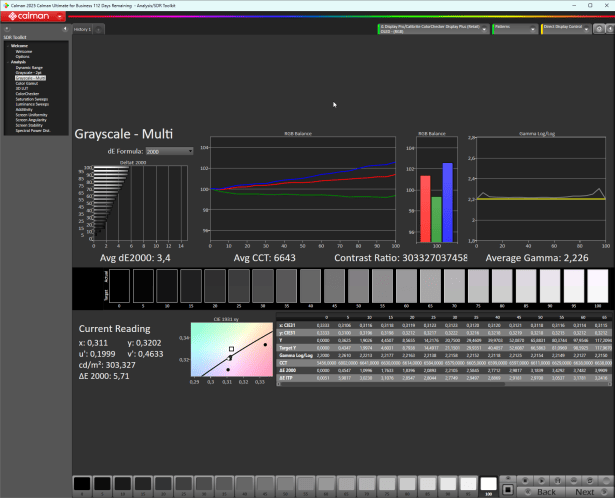Click the Gamma Log/Log chart
Viewport: 615px width, 498px height.
(541, 189)
